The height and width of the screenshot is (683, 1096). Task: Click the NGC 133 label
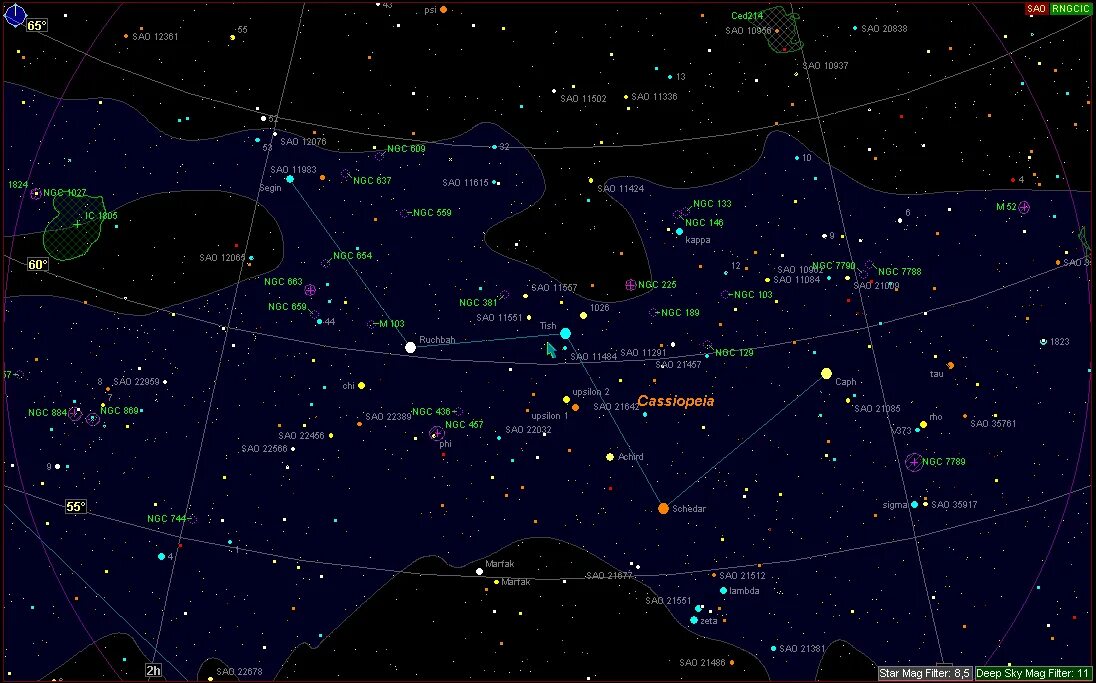coord(712,203)
